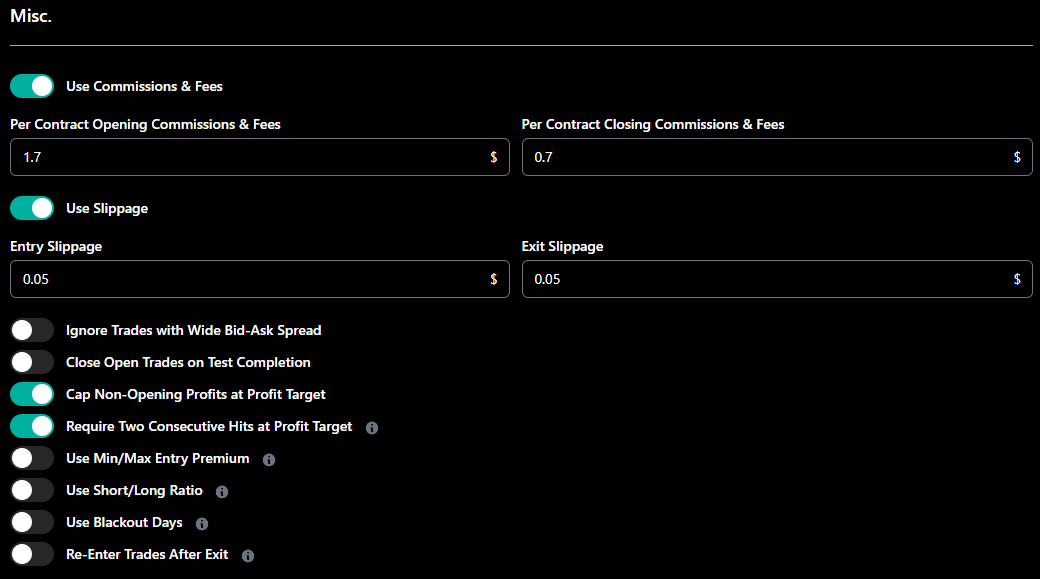Open info icon for Require Two Consecutive Hits
The image size is (1040, 579).
372,428
